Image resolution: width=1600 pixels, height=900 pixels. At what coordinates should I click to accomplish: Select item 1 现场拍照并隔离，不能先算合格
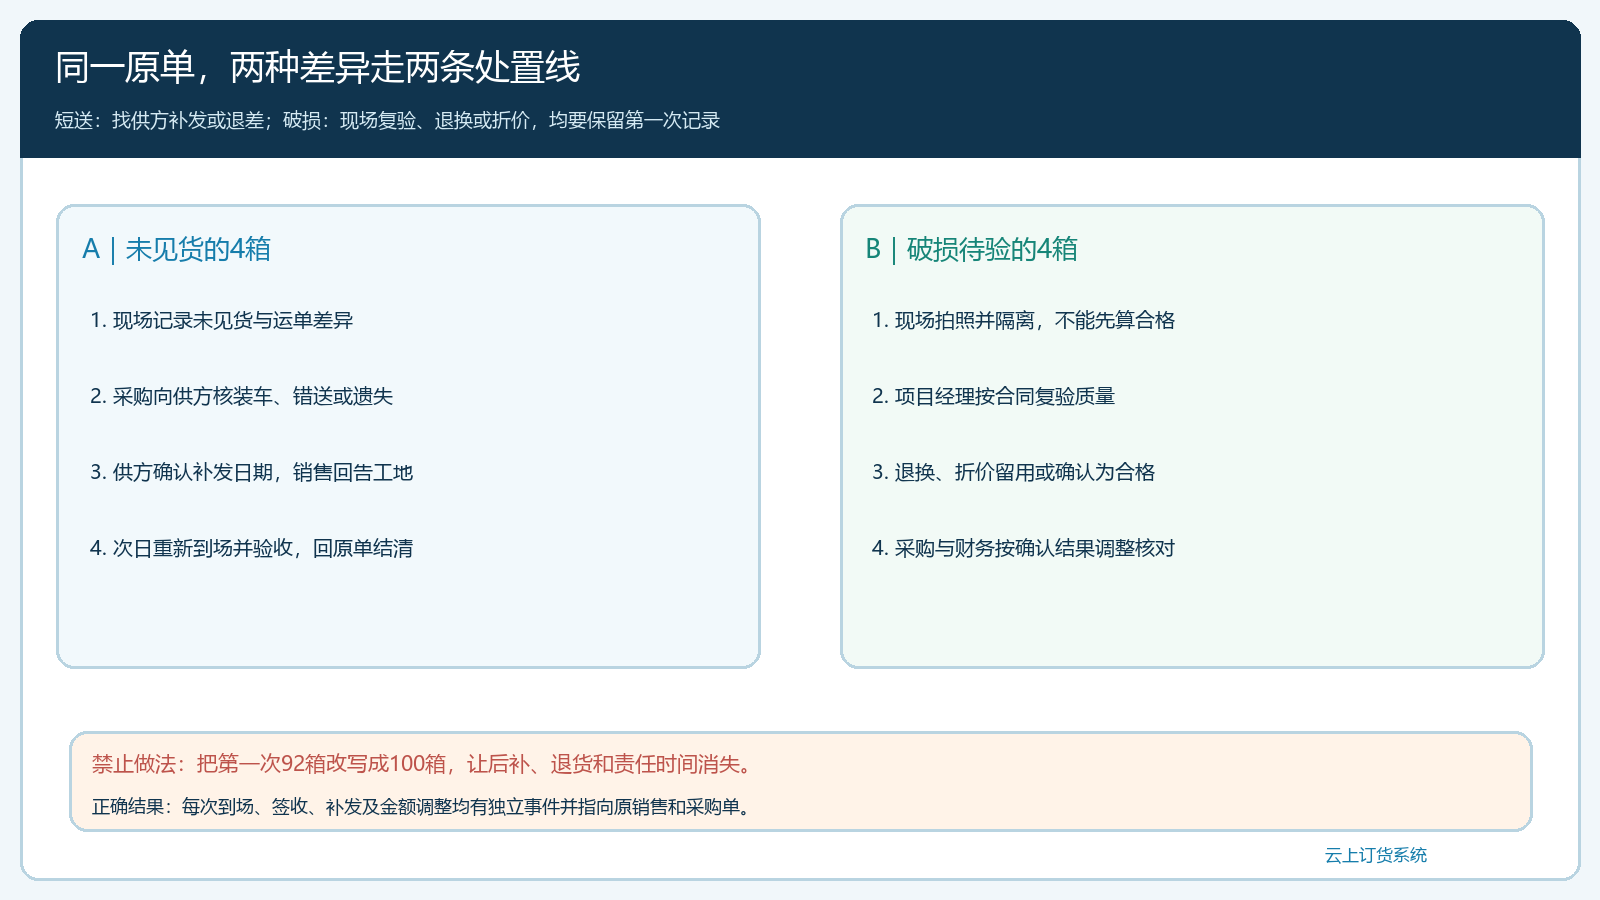[x=1024, y=320]
